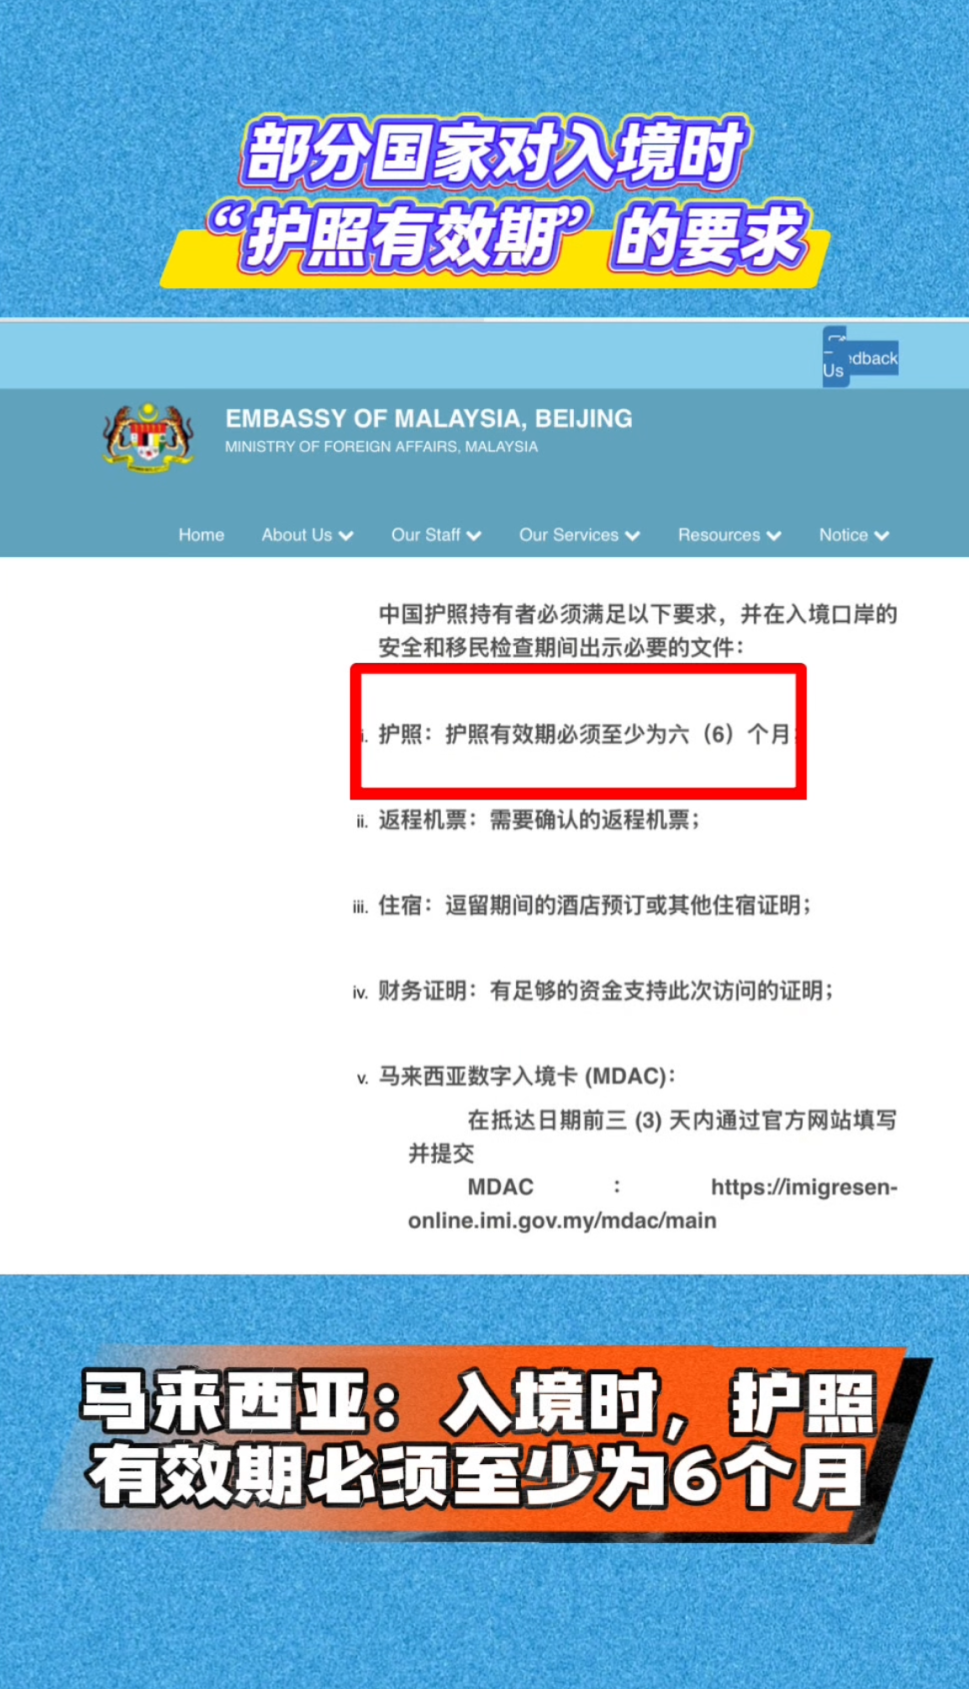Select the 财务证明 requirement line
The image size is (969, 1689).
tap(605, 991)
